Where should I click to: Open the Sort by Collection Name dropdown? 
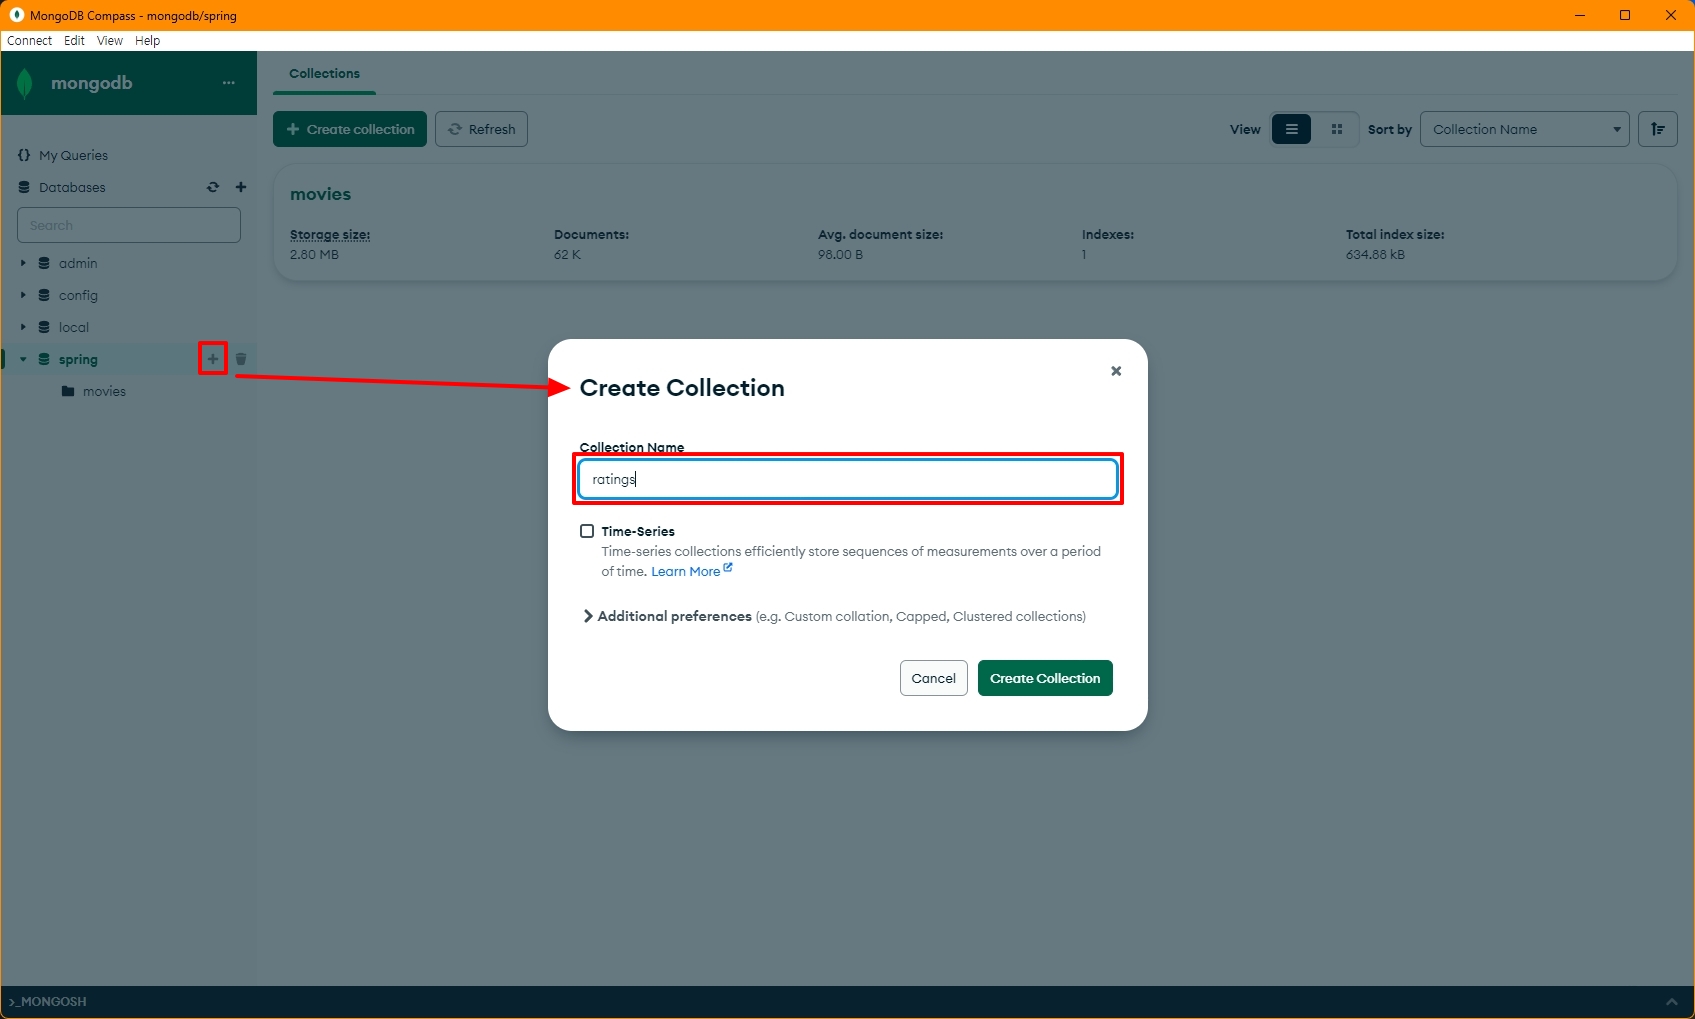(1525, 129)
